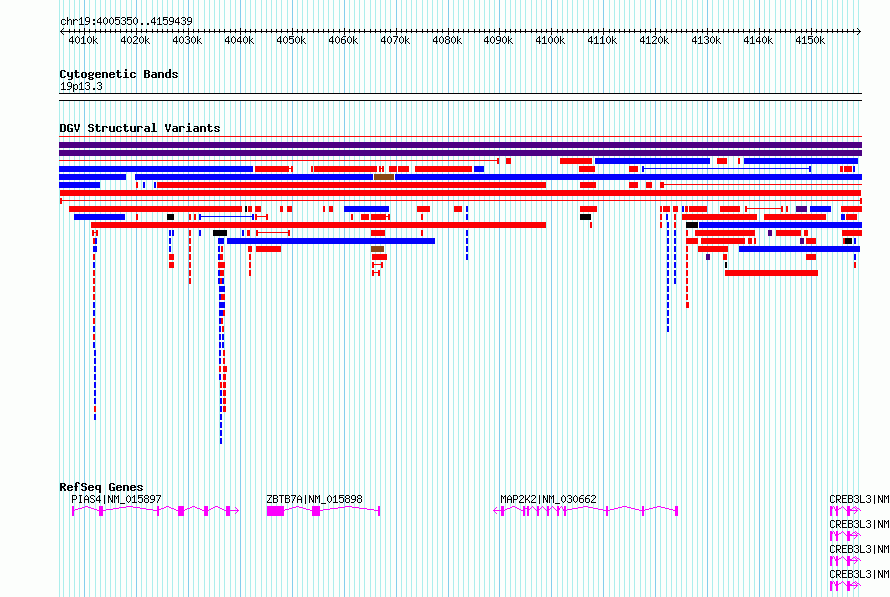This screenshot has width=890, height=597.
Task: Select the 4020k ruler position
Action: coord(135,40)
